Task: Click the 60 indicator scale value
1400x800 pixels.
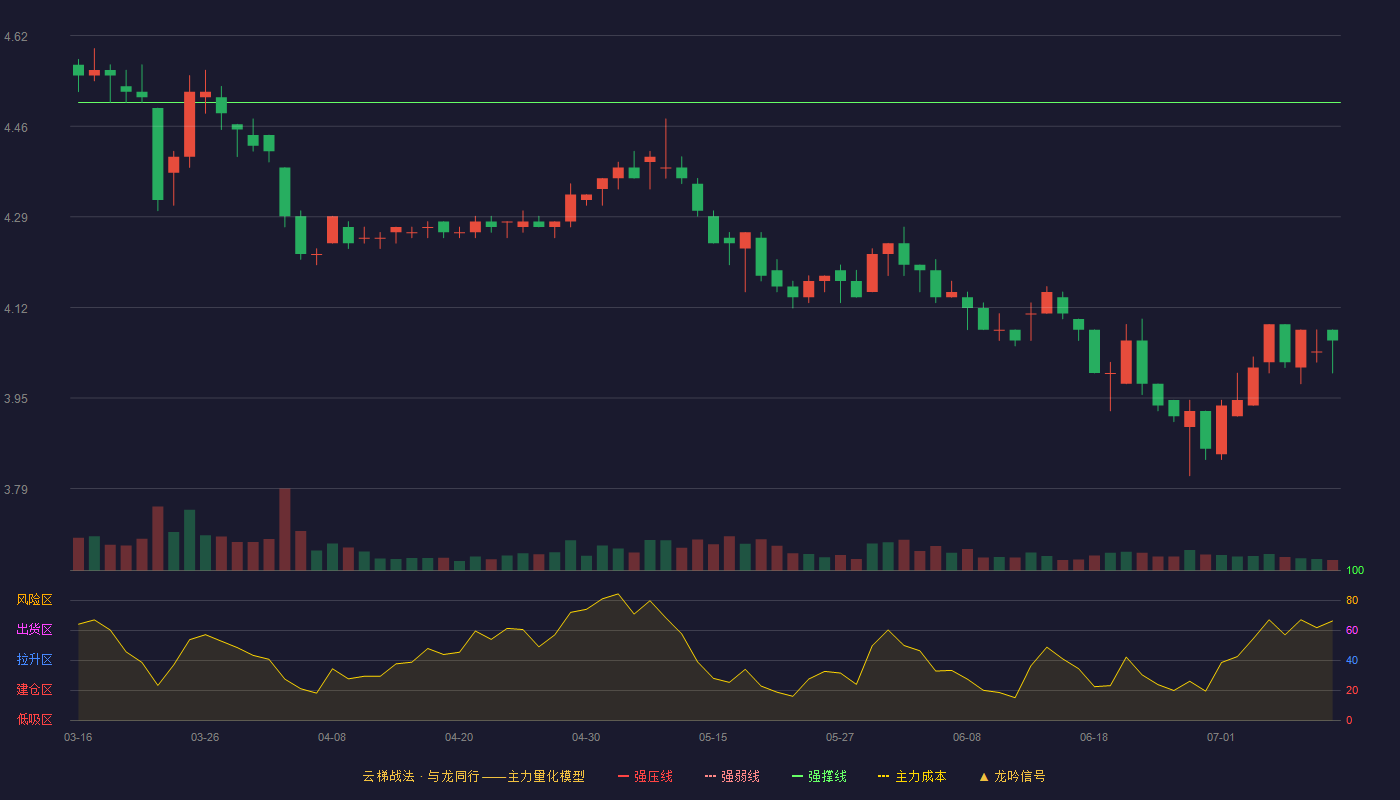Action: 1352,630
